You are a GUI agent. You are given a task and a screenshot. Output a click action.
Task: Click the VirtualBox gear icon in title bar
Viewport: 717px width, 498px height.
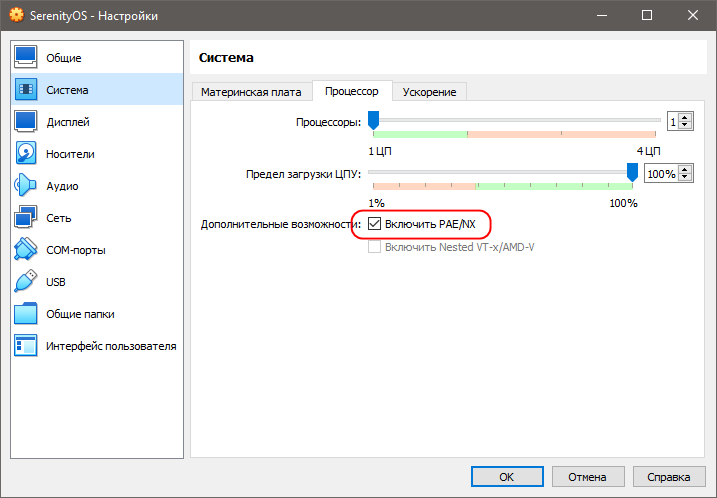16,15
